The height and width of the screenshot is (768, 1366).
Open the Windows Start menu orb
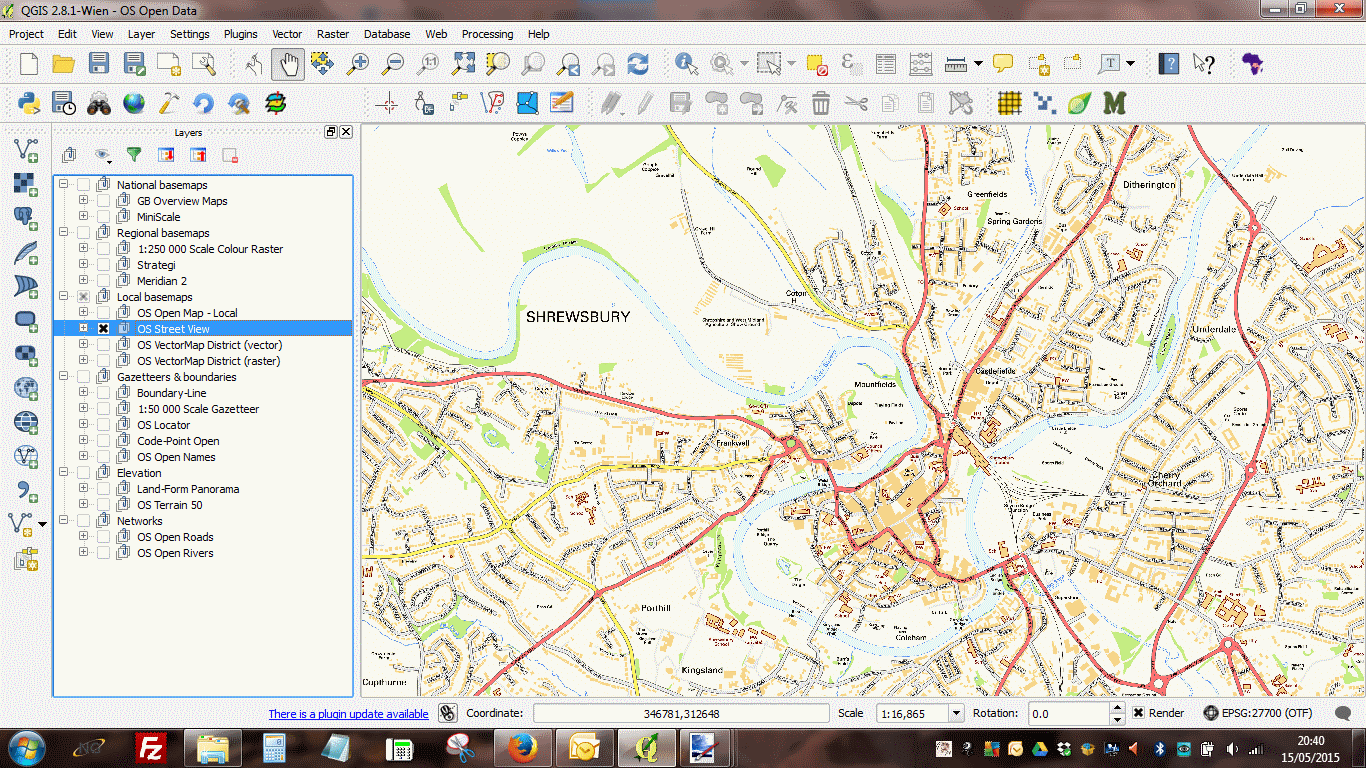(x=25, y=748)
